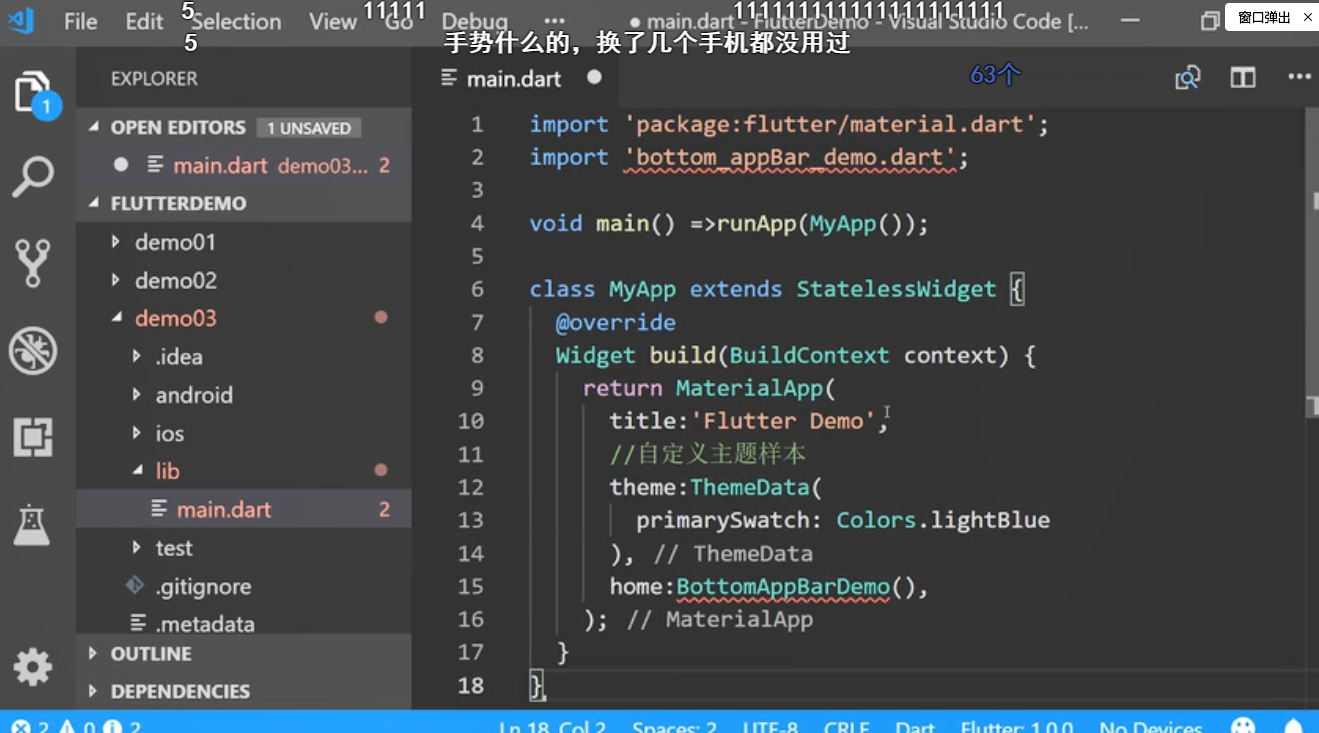Screen dimensions: 1319x733
Task: Click 'bottom_appBar_demo.dart' import string
Action: [790, 157]
